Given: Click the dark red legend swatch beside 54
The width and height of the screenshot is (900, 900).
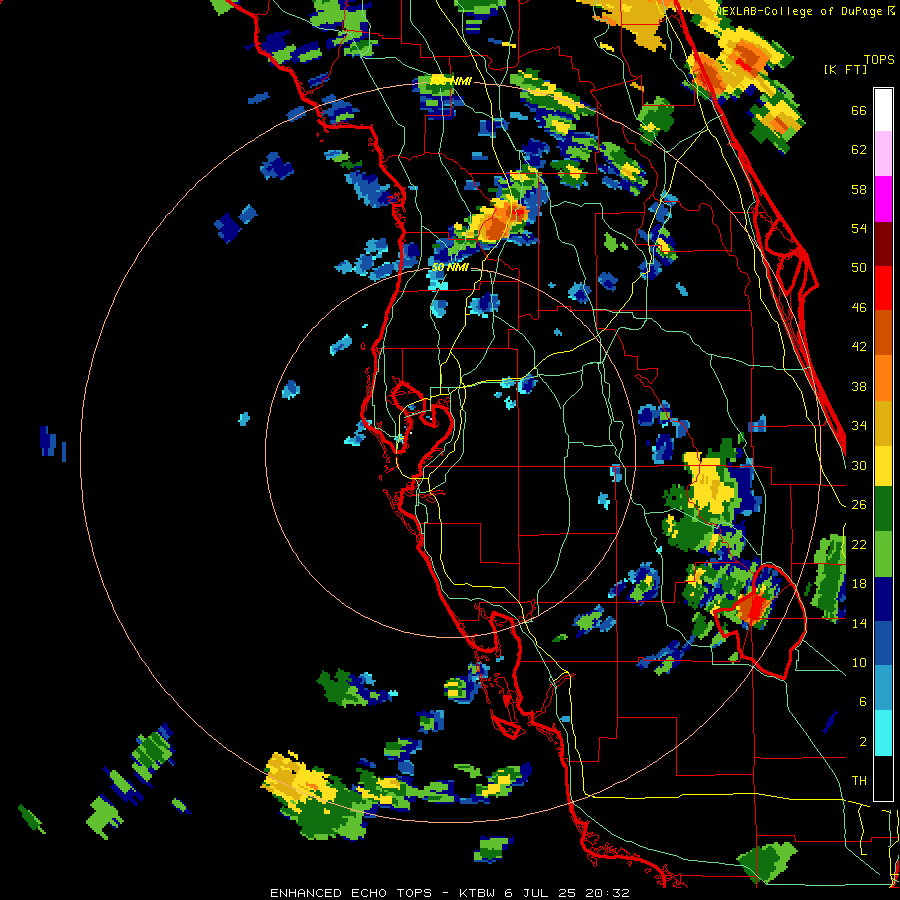Looking at the screenshot, I should [x=883, y=243].
